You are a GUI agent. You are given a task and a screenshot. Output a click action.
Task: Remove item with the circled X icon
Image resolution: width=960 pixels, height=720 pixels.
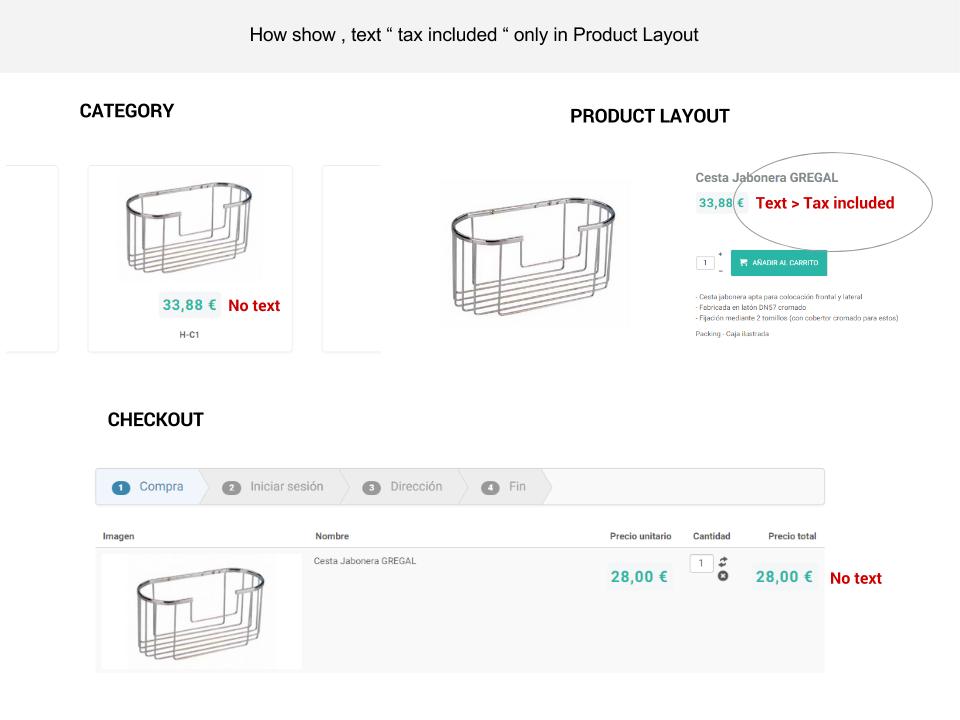pos(722,577)
